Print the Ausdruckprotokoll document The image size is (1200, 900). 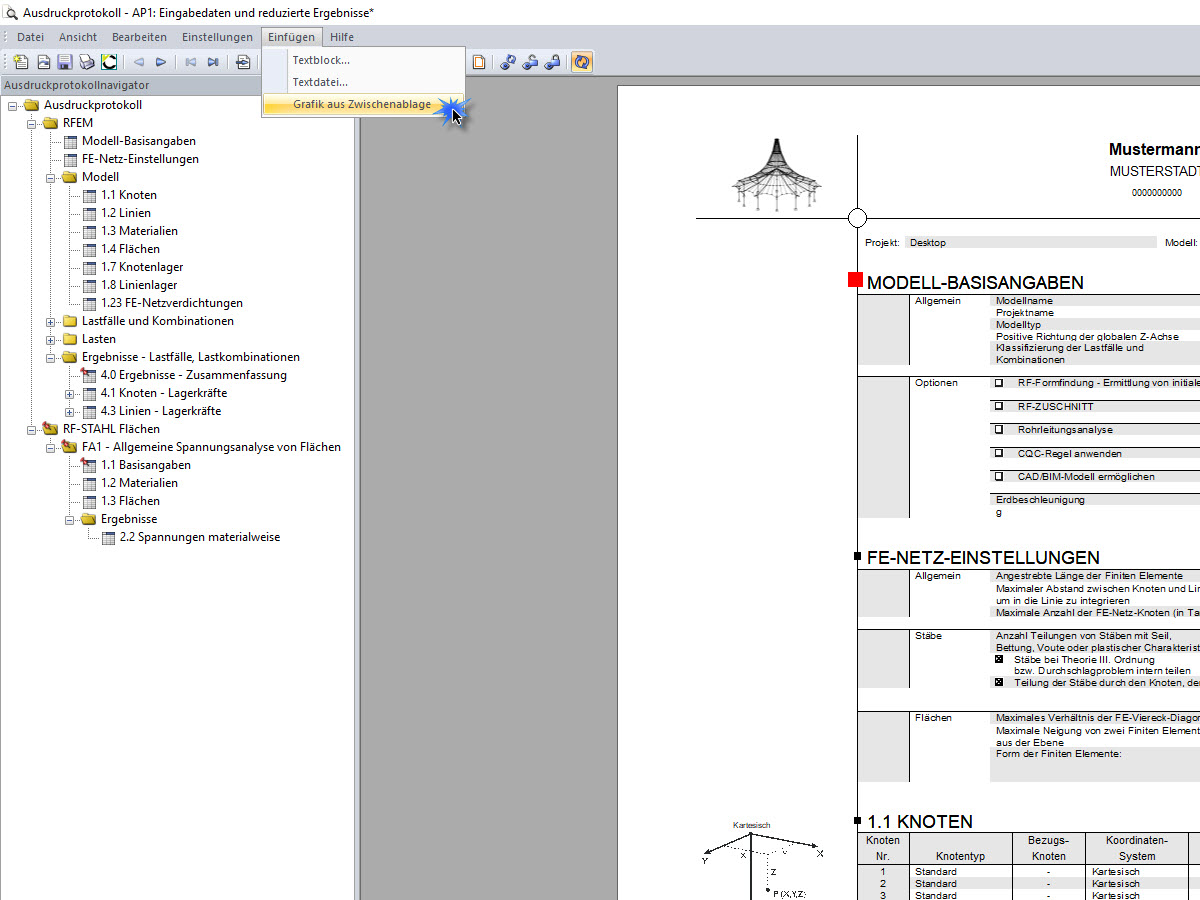(87, 61)
